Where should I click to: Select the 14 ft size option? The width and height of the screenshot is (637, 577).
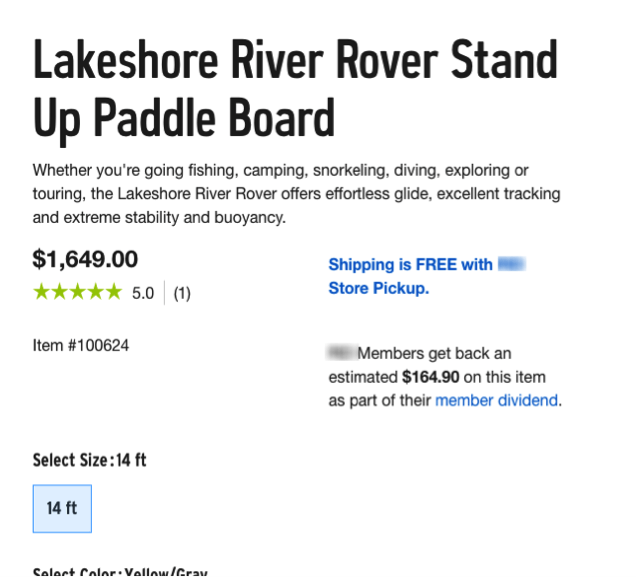point(62,508)
